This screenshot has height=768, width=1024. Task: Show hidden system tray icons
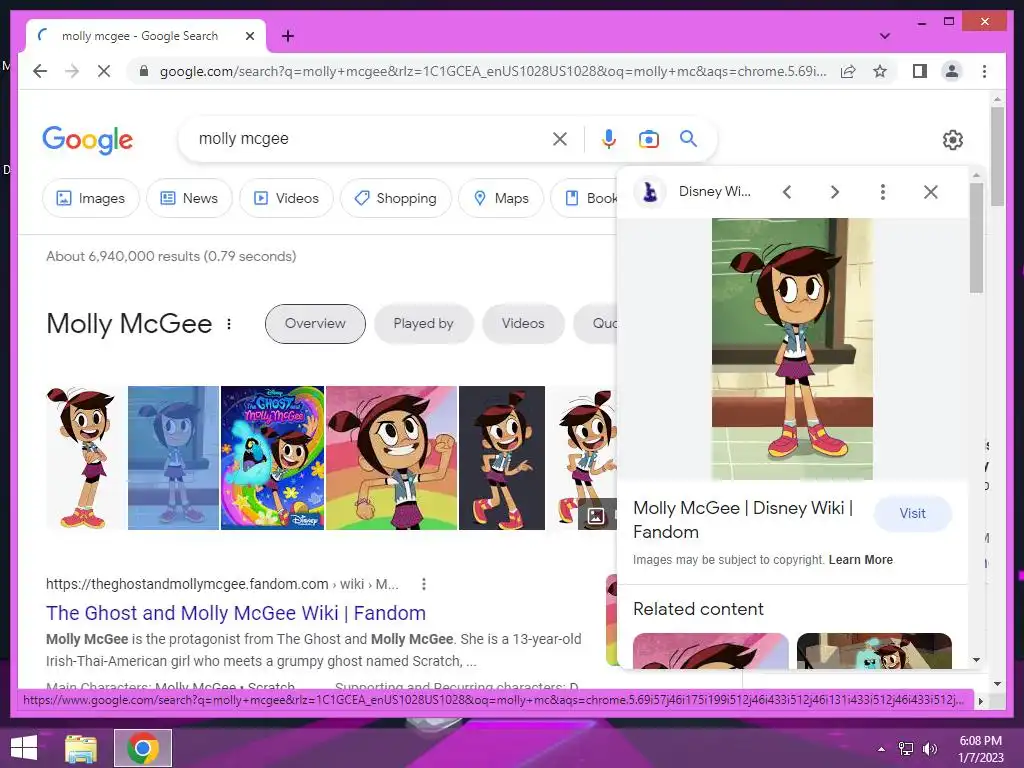pyautogui.click(x=881, y=749)
